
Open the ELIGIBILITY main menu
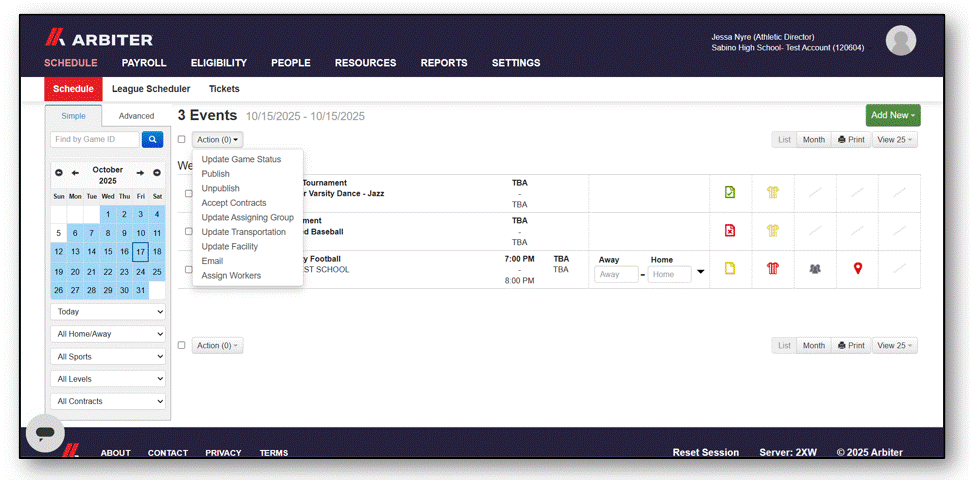(x=219, y=63)
